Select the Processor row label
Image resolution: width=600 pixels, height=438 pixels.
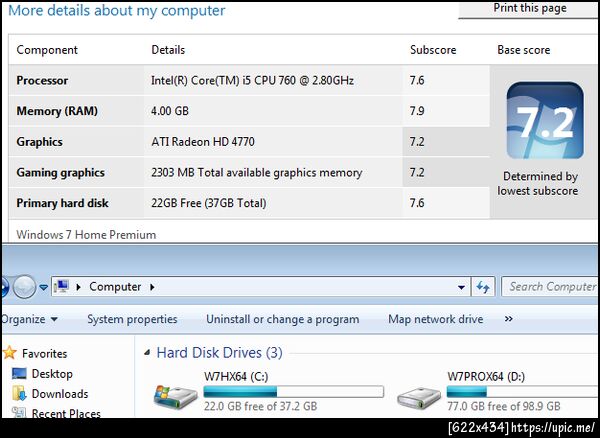pos(42,80)
